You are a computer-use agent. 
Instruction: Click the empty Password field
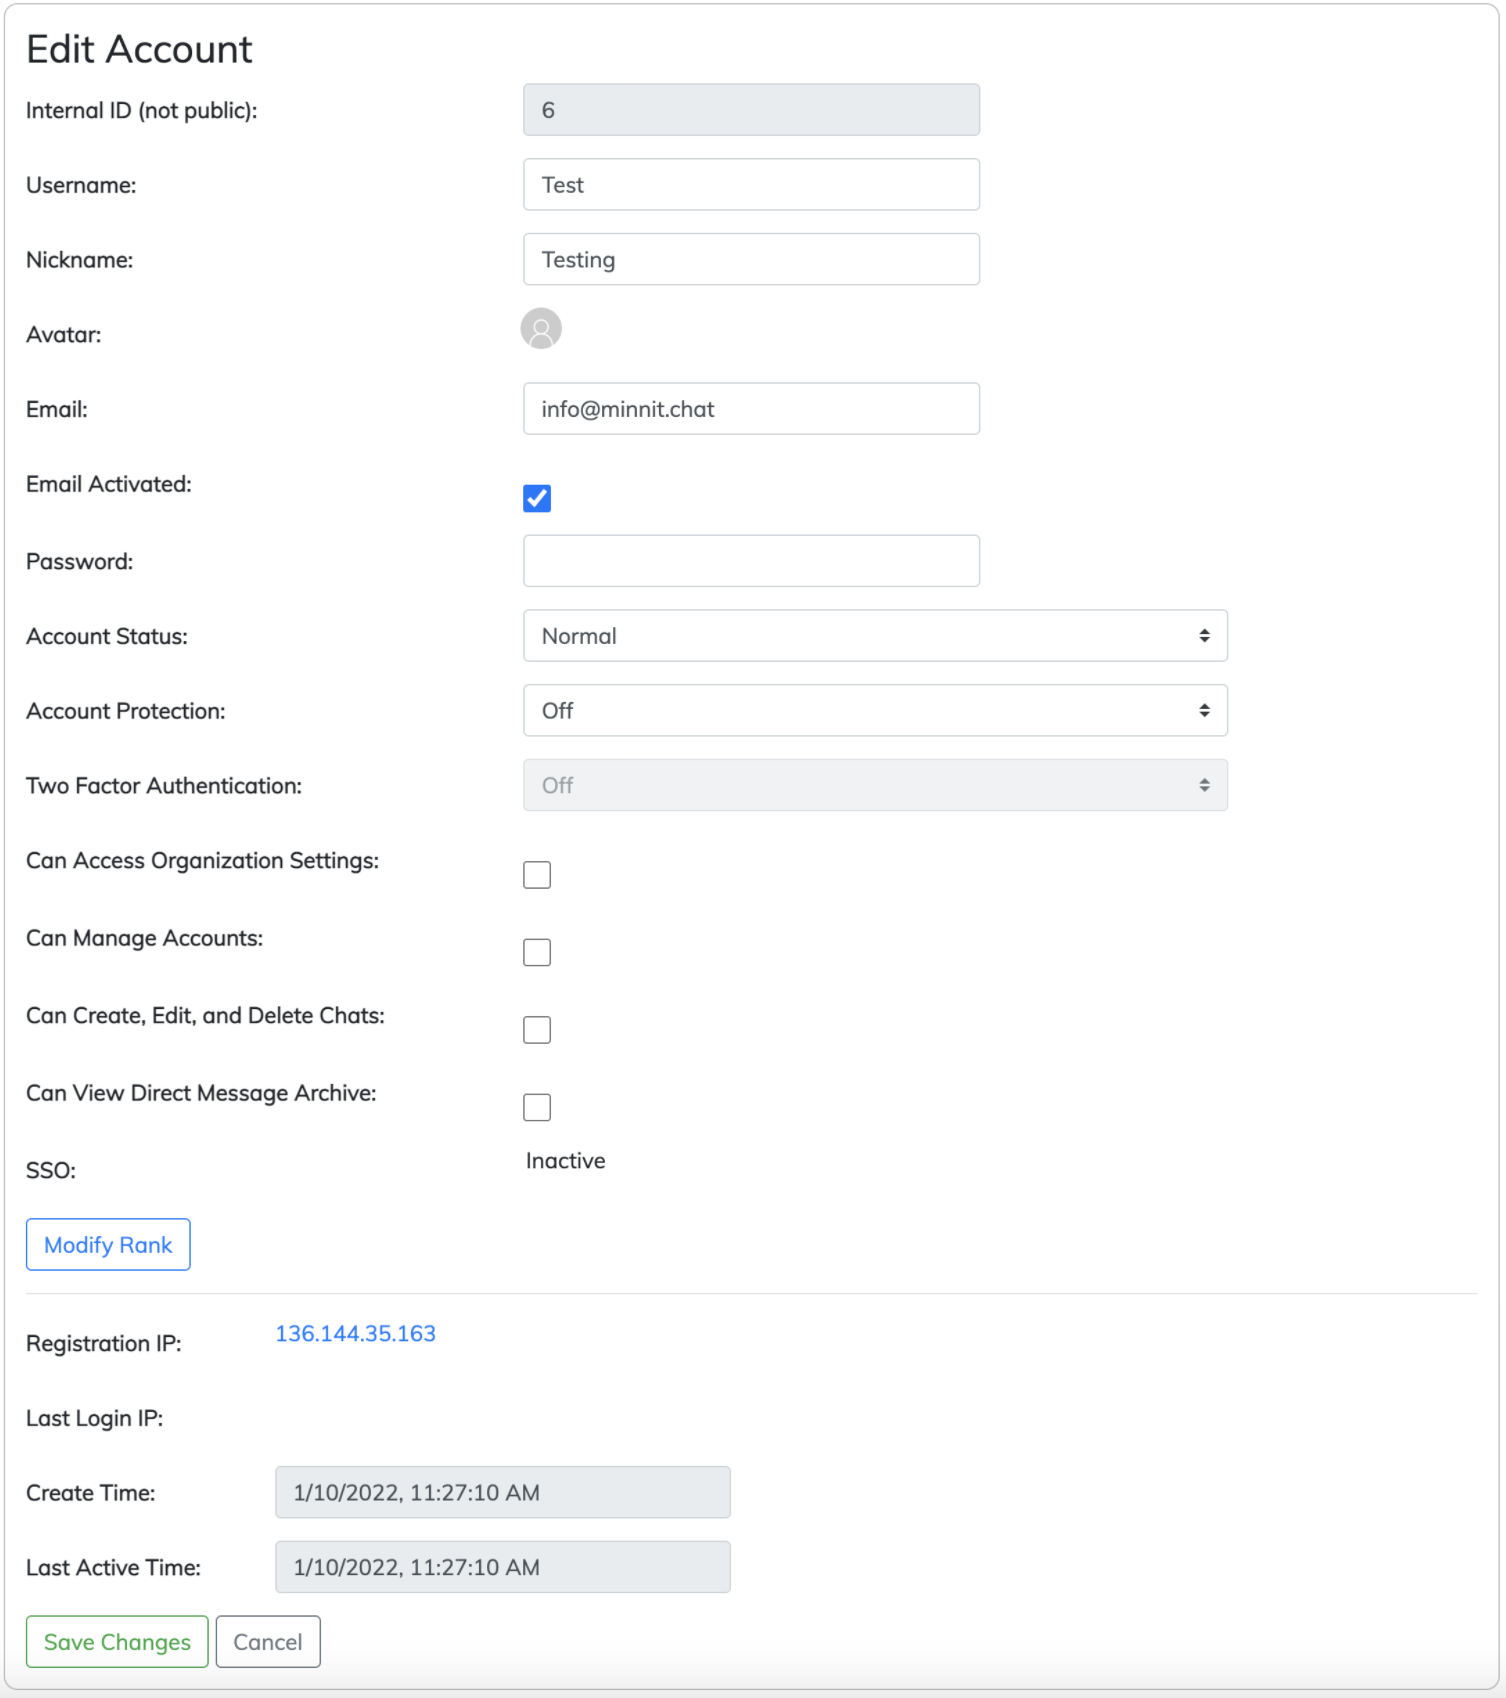point(751,561)
